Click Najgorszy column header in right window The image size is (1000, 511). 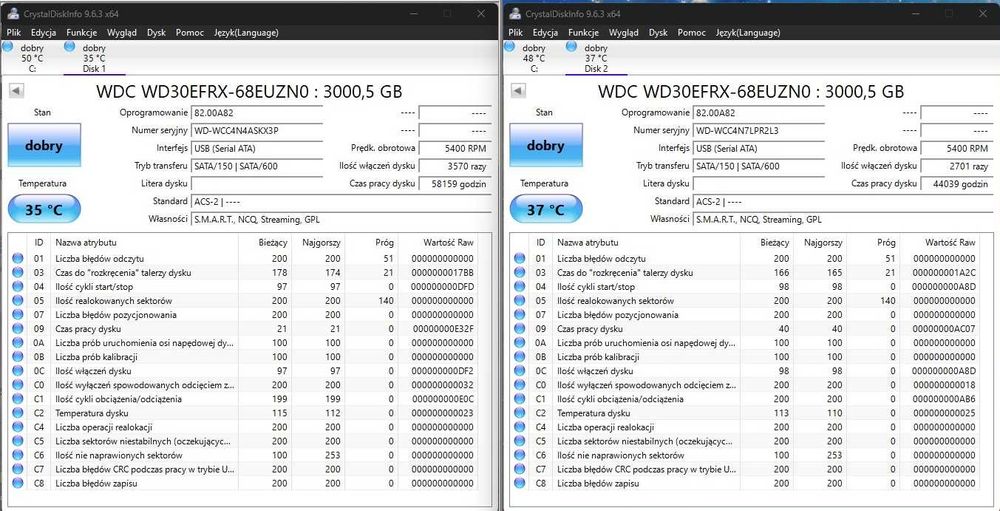[820, 242]
